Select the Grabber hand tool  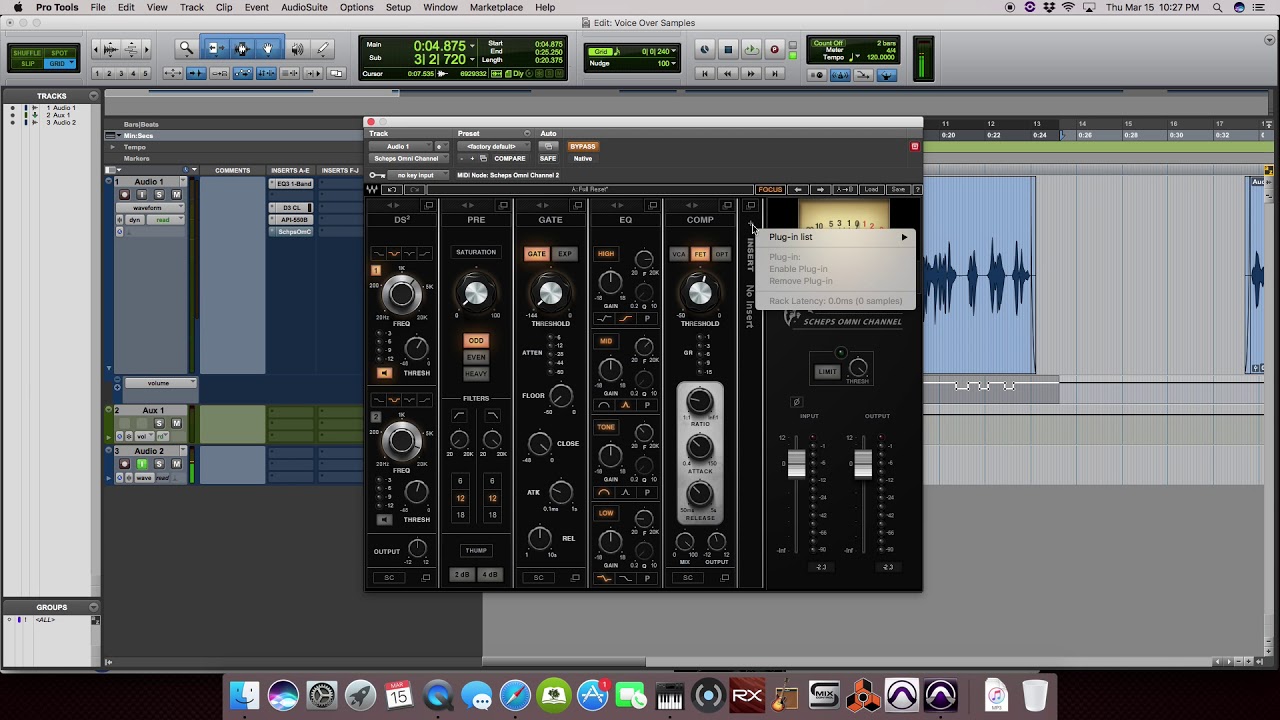pos(268,48)
